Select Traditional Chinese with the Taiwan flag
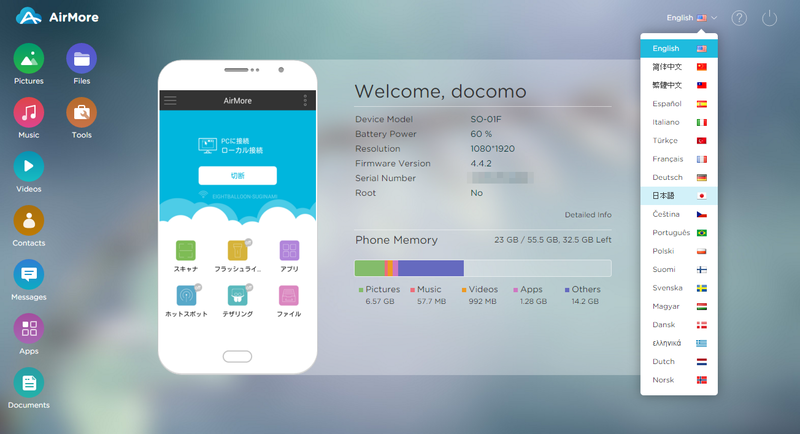800x434 pixels. pos(679,85)
